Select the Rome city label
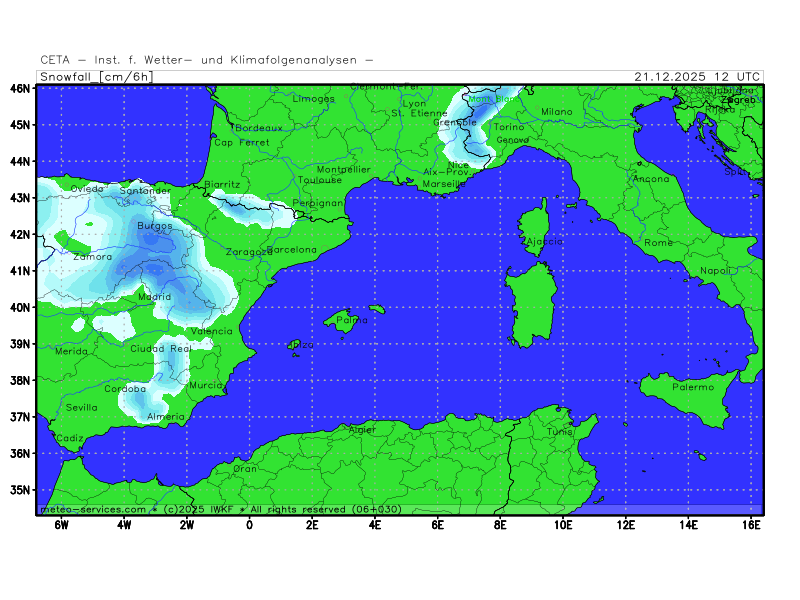 659,243
